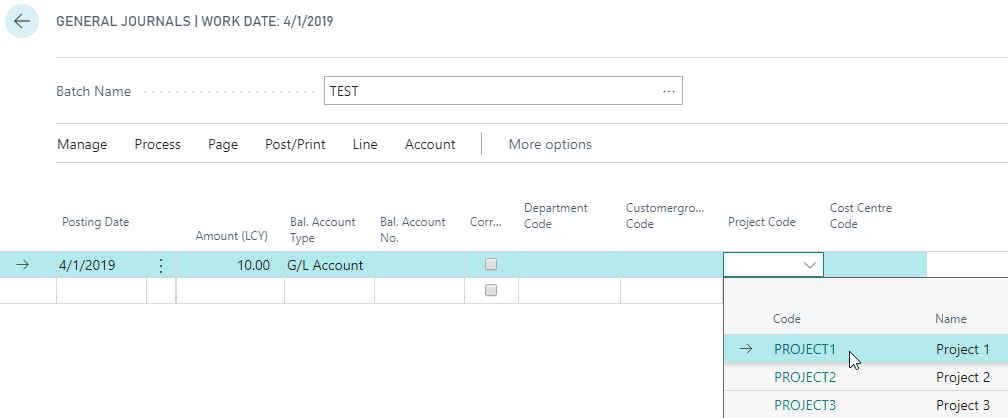The height and width of the screenshot is (418, 1008).
Task: Click the PROJECT1 row arrow indicator
Action: click(745, 349)
